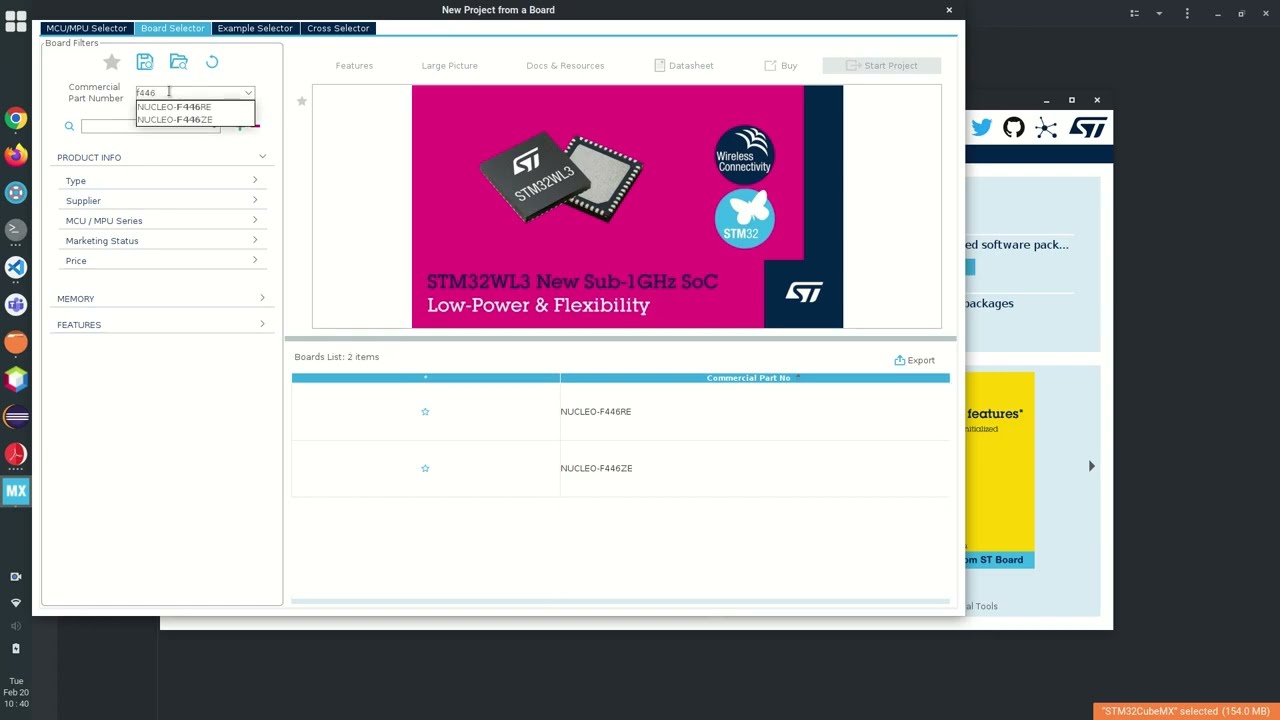Select the NUCLEO-F446ZE row in Boards List

click(x=620, y=468)
